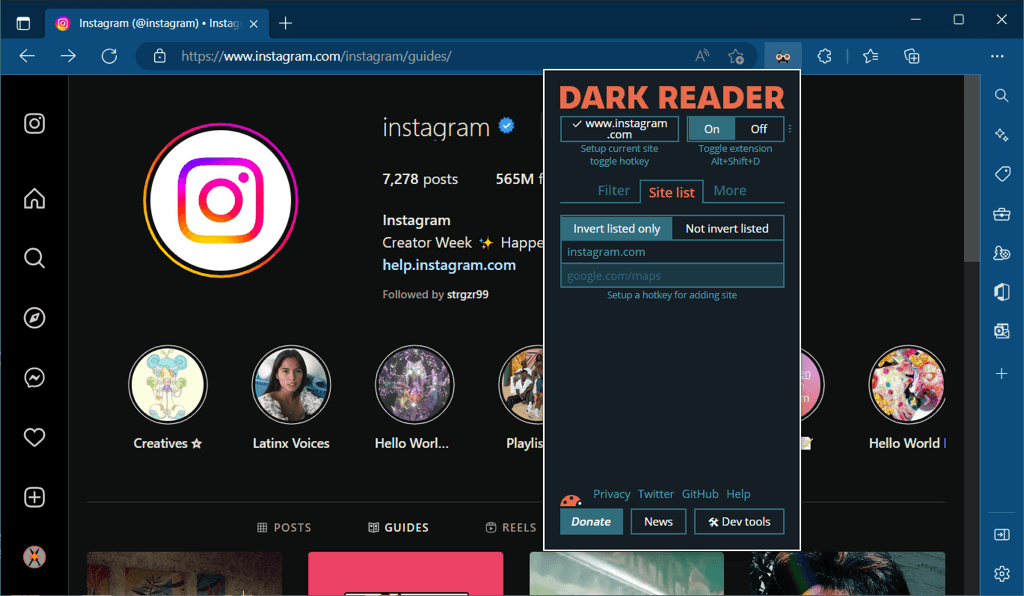Open Dark Reader GitHub link
Screen dimensions: 1024x596
click(700, 494)
